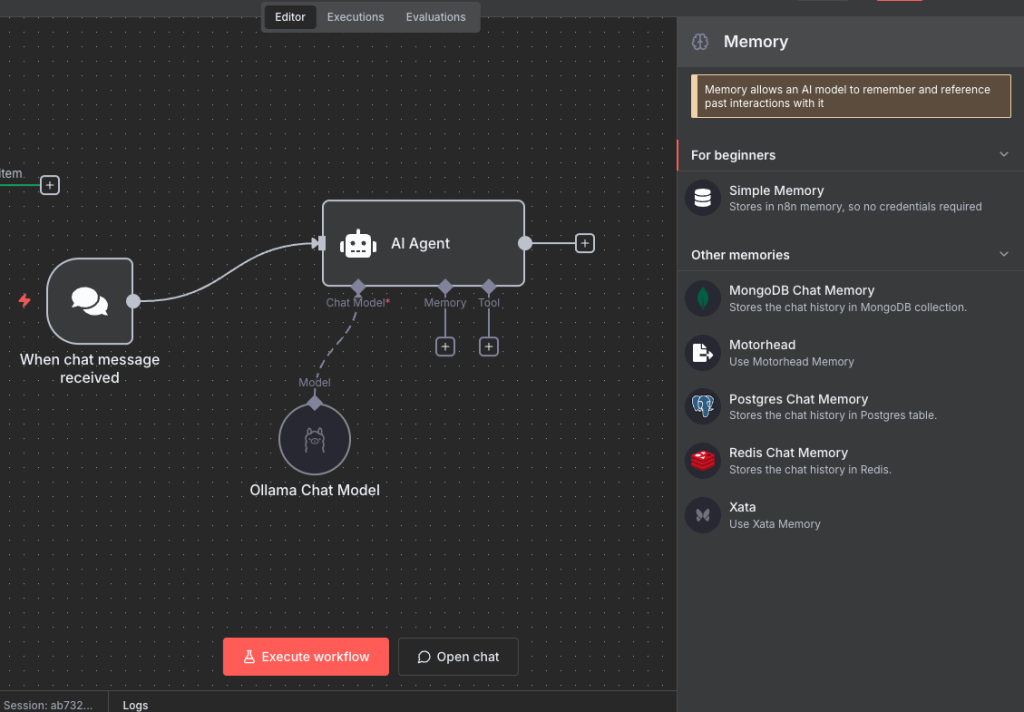Select the Ollama Chat Model llama node
Screen dimensions: 1024x712
click(314, 439)
